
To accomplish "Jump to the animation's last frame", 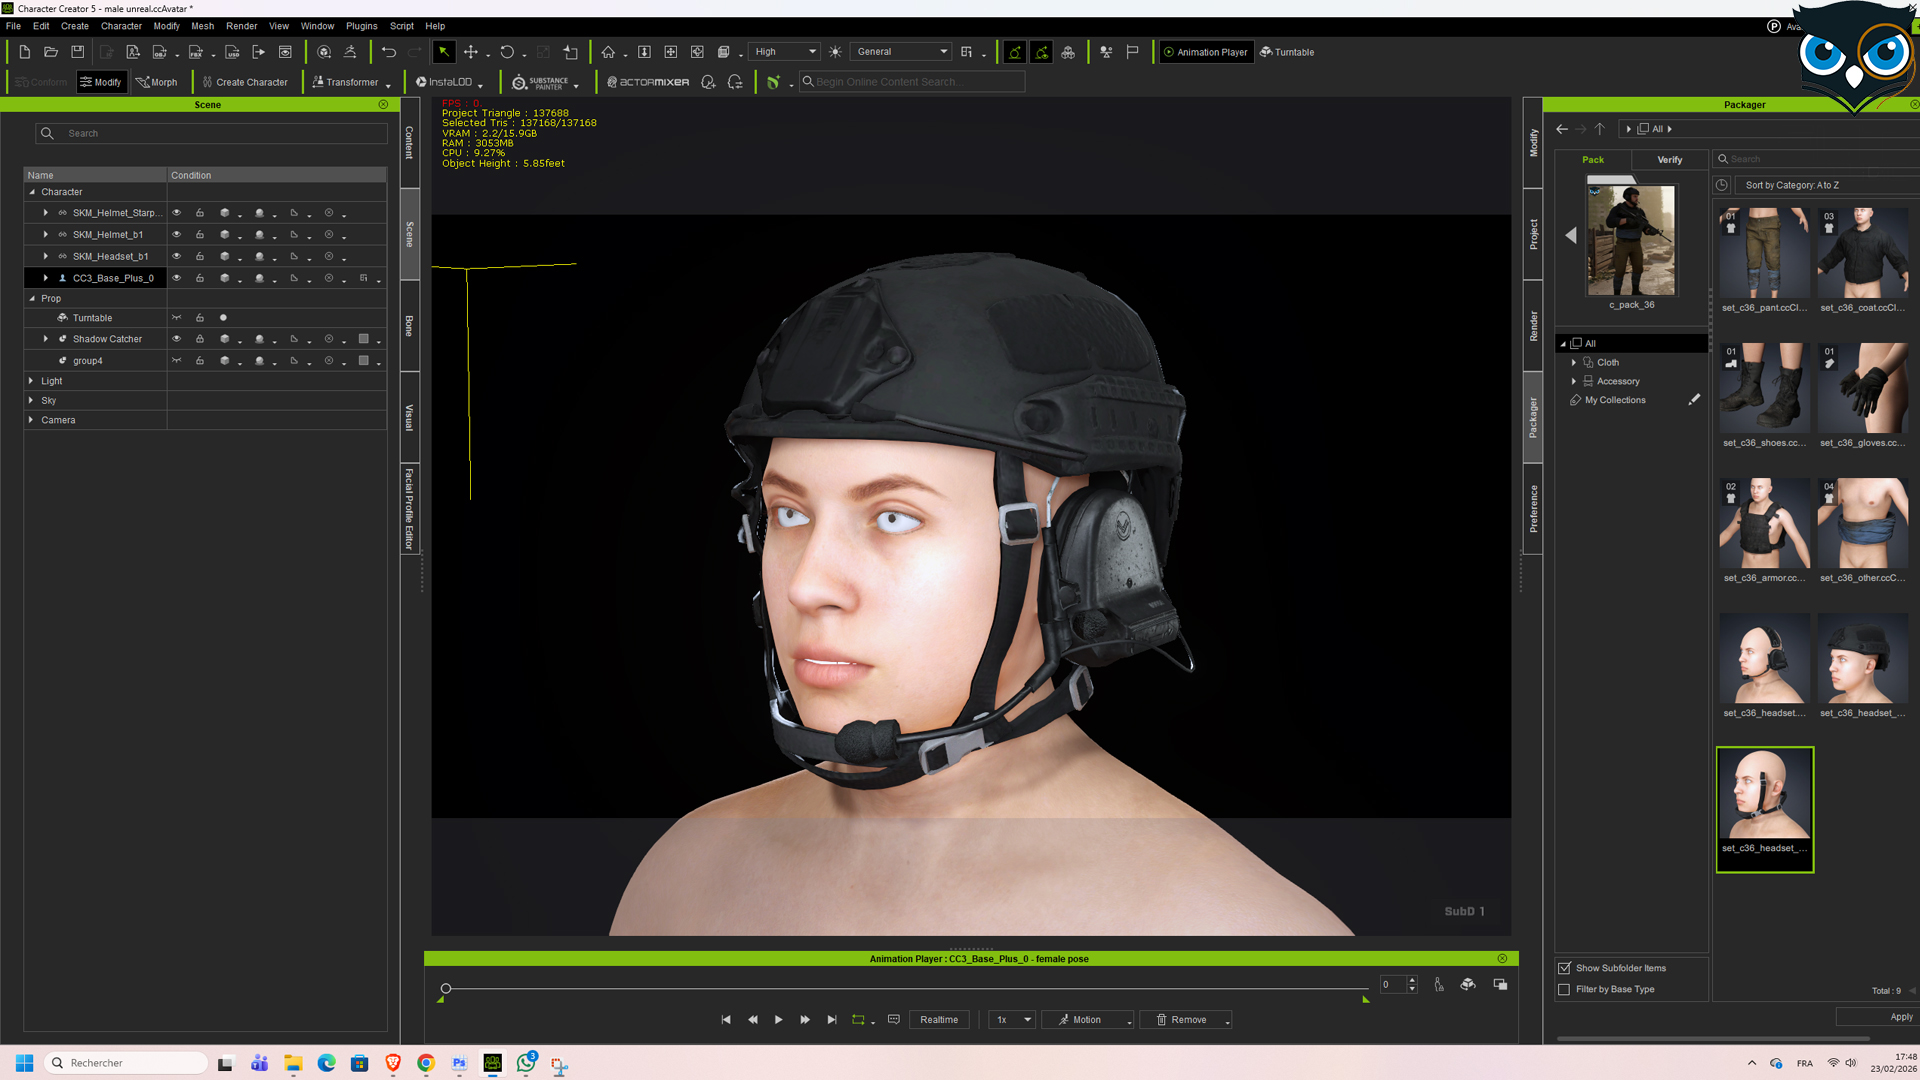I will [x=832, y=1020].
